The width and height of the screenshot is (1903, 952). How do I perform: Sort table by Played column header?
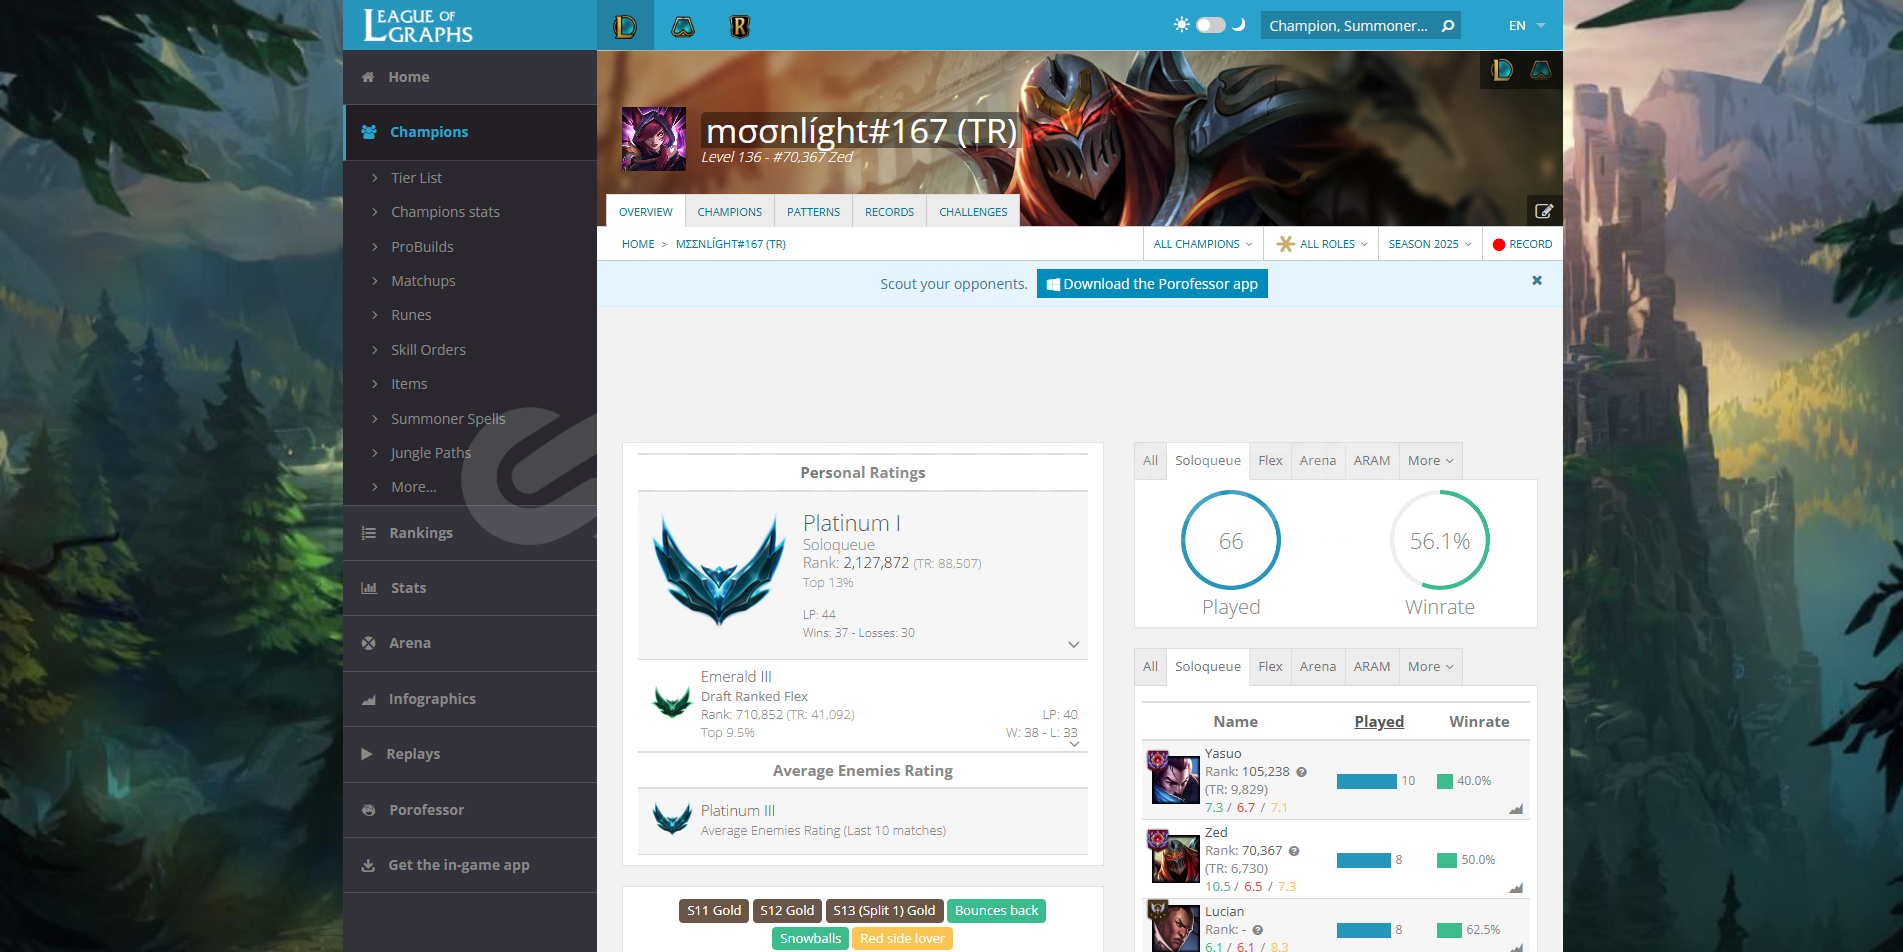1379,722
